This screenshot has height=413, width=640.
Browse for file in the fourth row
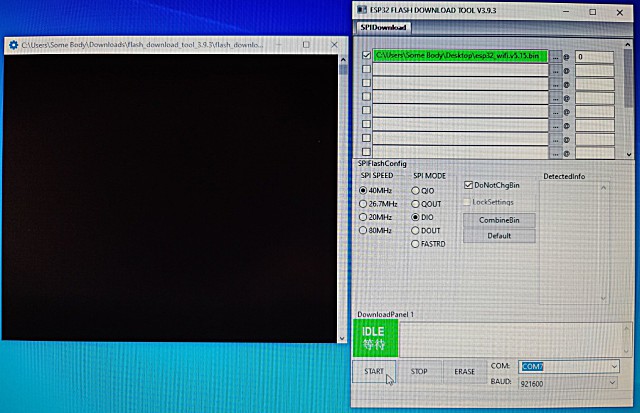point(555,98)
